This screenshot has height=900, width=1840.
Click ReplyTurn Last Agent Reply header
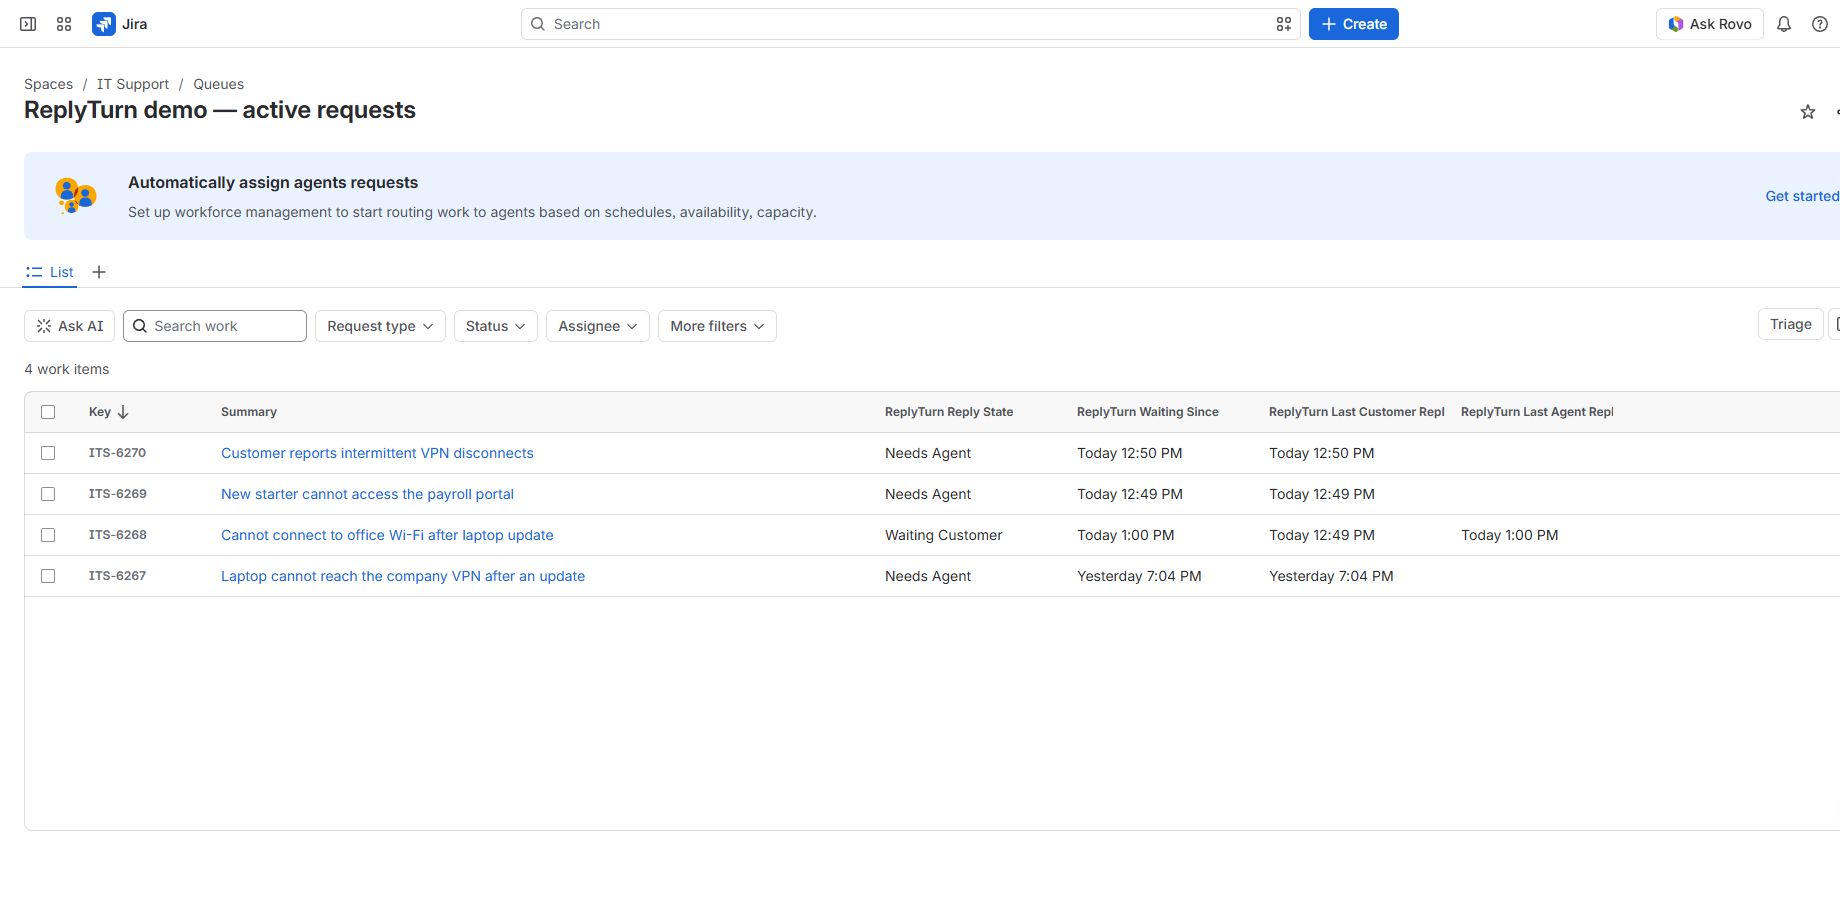[1537, 412]
